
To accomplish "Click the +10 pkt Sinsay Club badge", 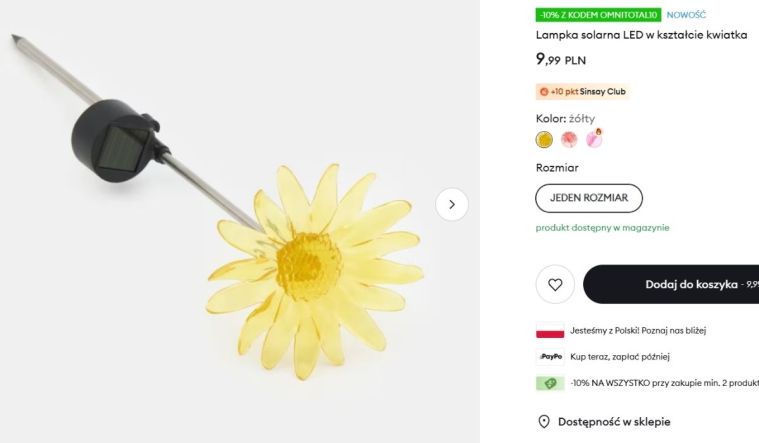I will tap(583, 92).
